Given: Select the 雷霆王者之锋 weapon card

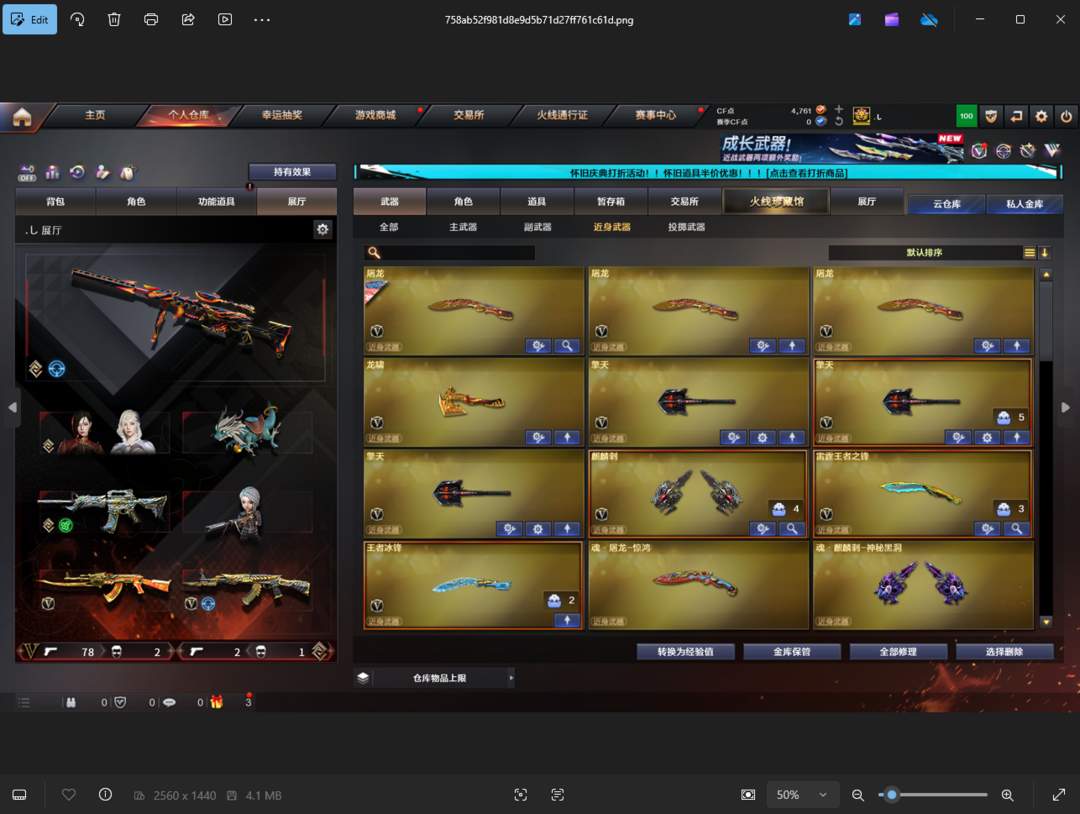Looking at the screenshot, I should (x=923, y=493).
